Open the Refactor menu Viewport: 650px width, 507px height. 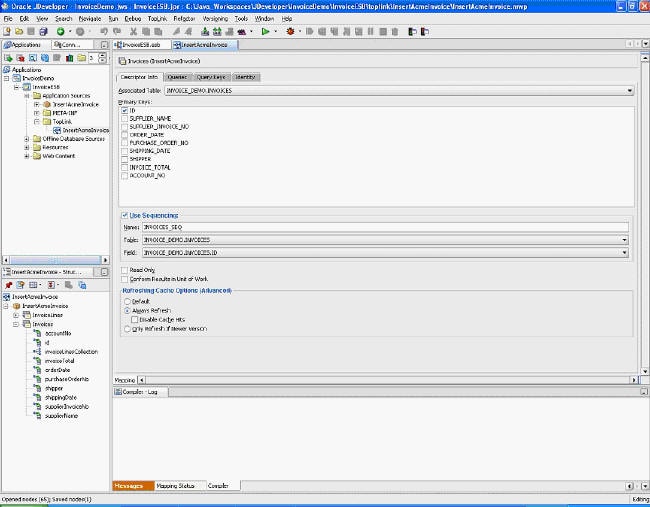click(x=184, y=19)
